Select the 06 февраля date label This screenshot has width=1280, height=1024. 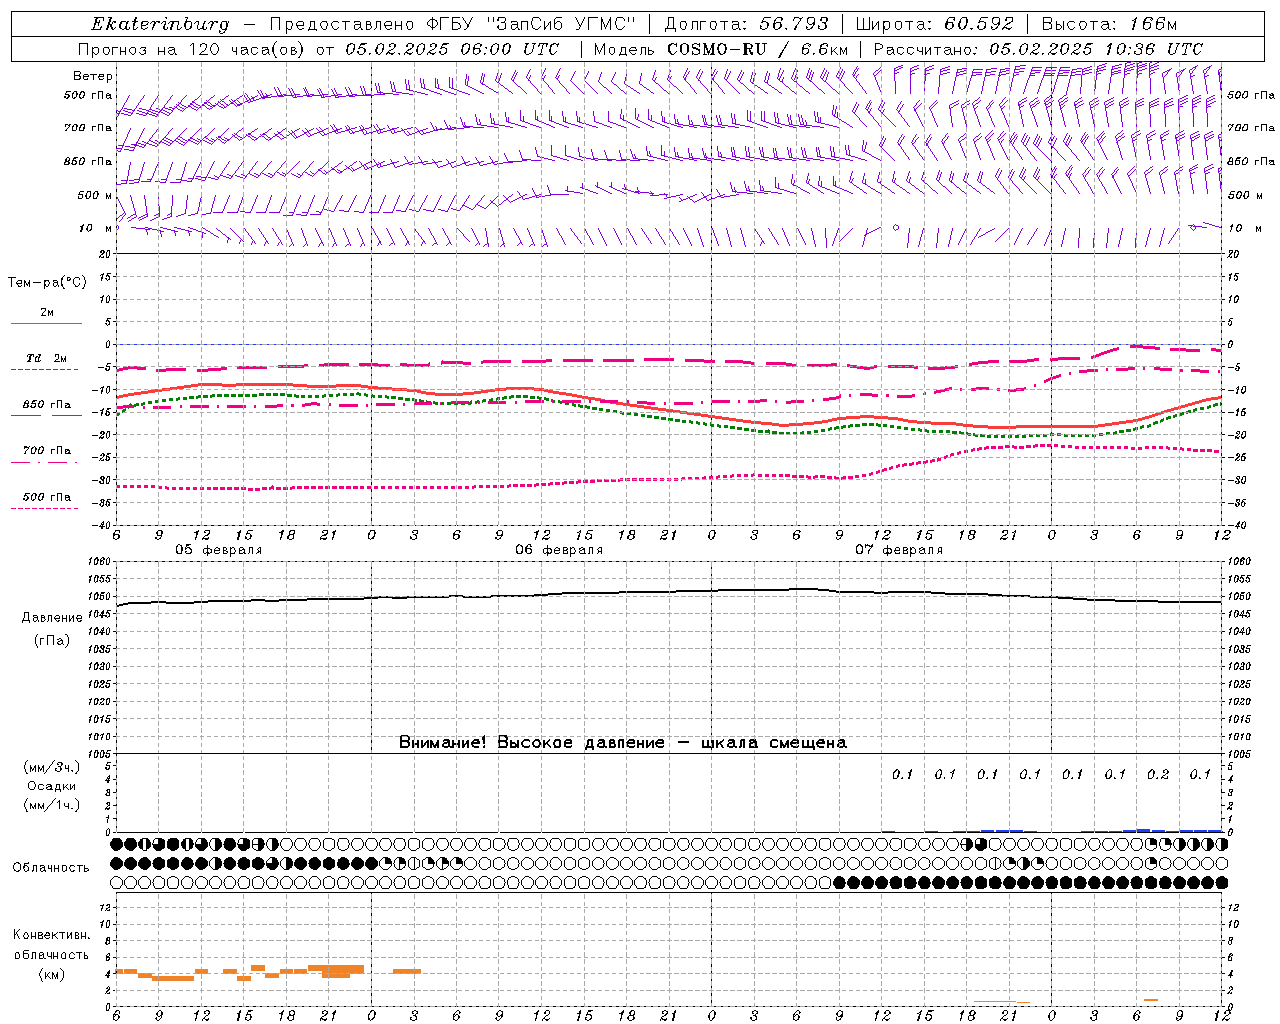tap(559, 550)
